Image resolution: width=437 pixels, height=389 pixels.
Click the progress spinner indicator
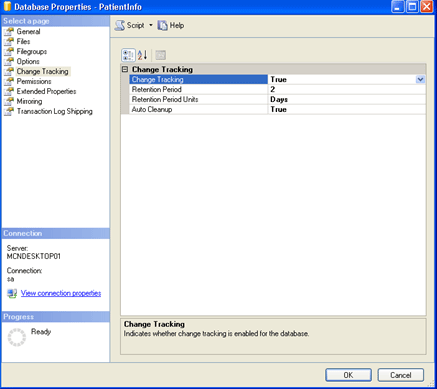(x=17, y=337)
